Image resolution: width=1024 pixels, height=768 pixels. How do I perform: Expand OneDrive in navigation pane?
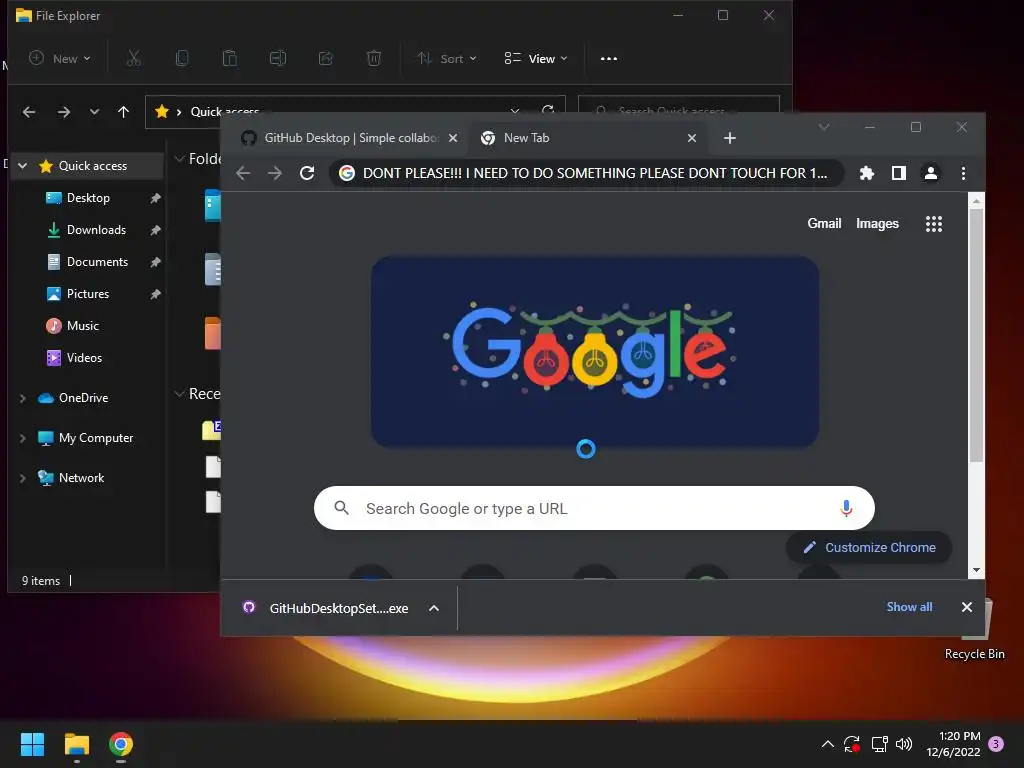23,398
